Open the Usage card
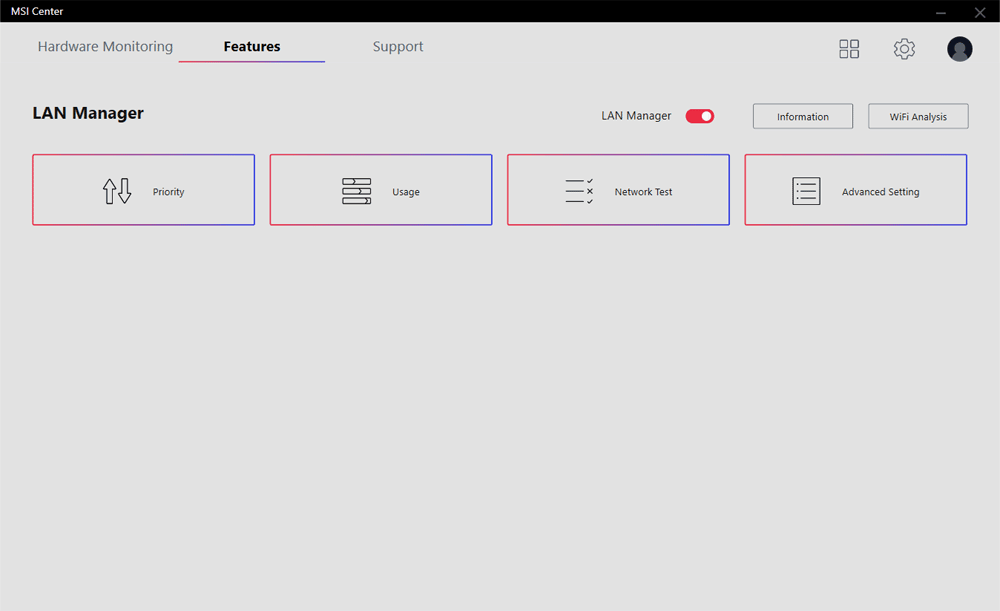This screenshot has width=1000, height=611. tap(381, 189)
